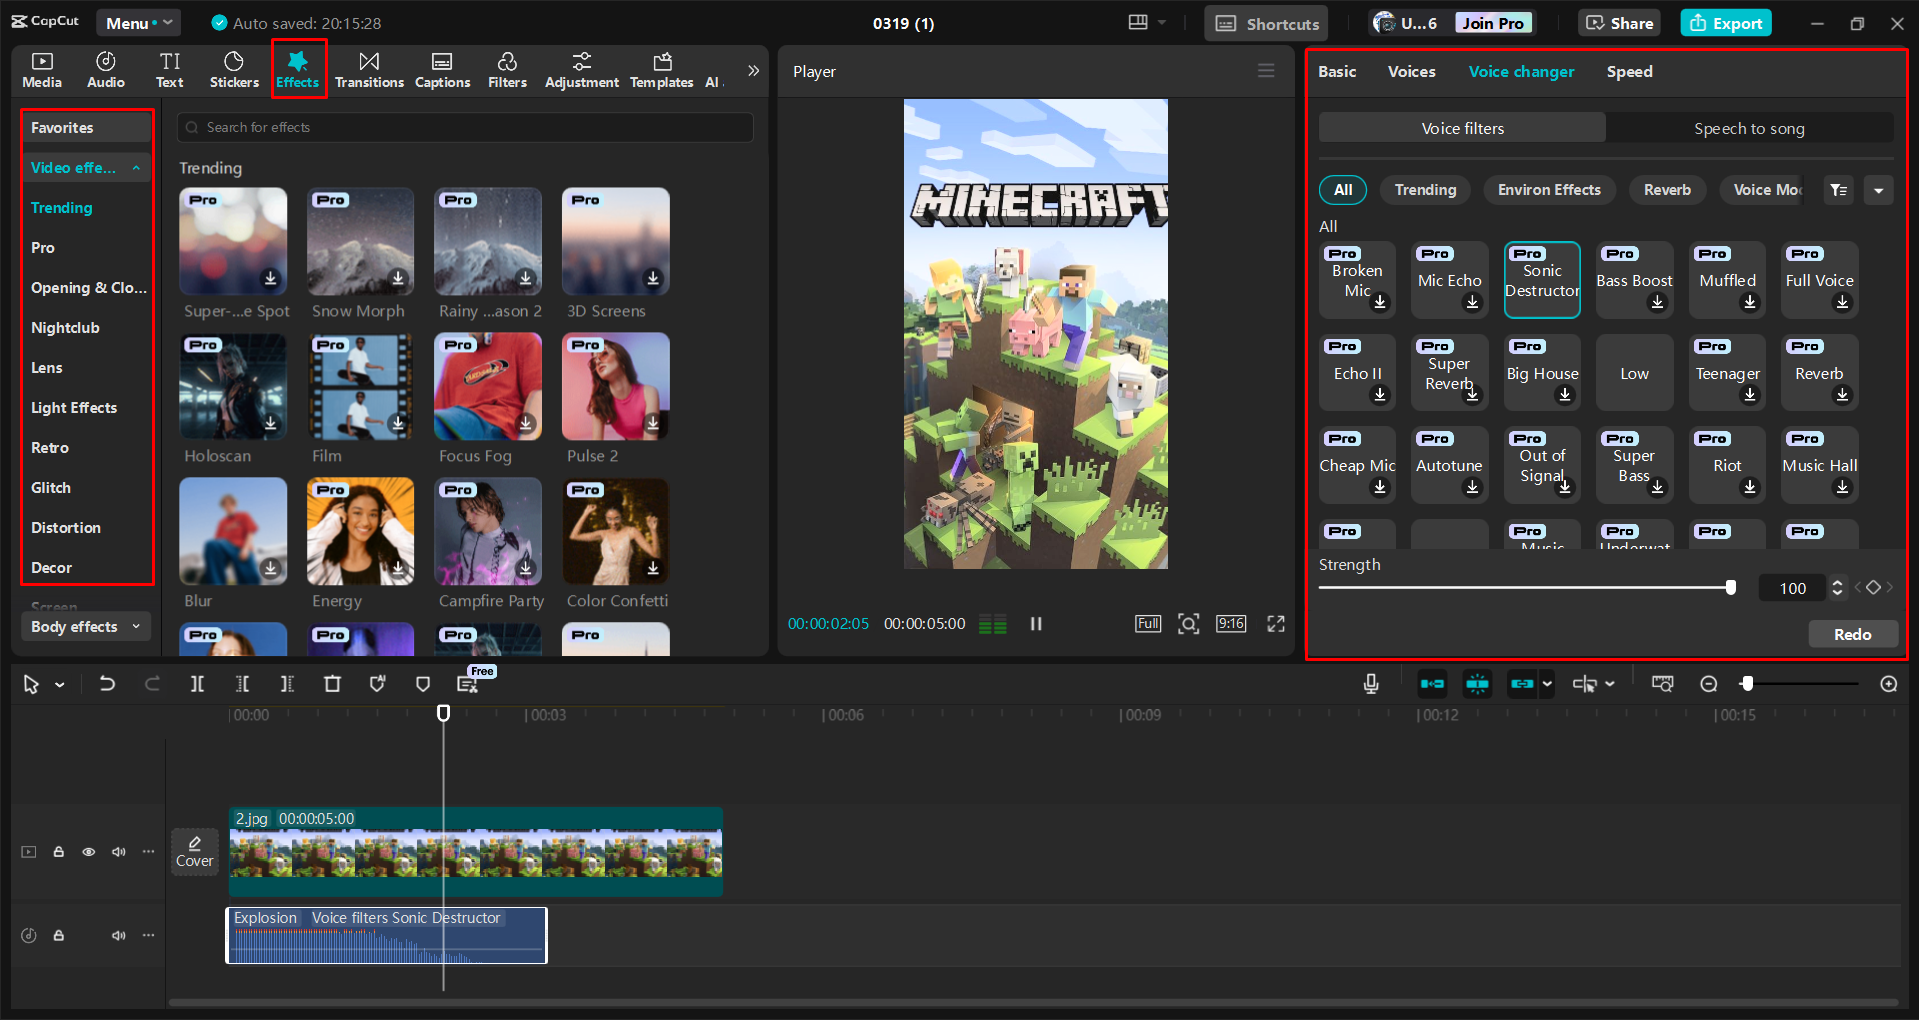This screenshot has width=1919, height=1020.
Task: Open the Body effects dropdown
Action: click(x=85, y=626)
